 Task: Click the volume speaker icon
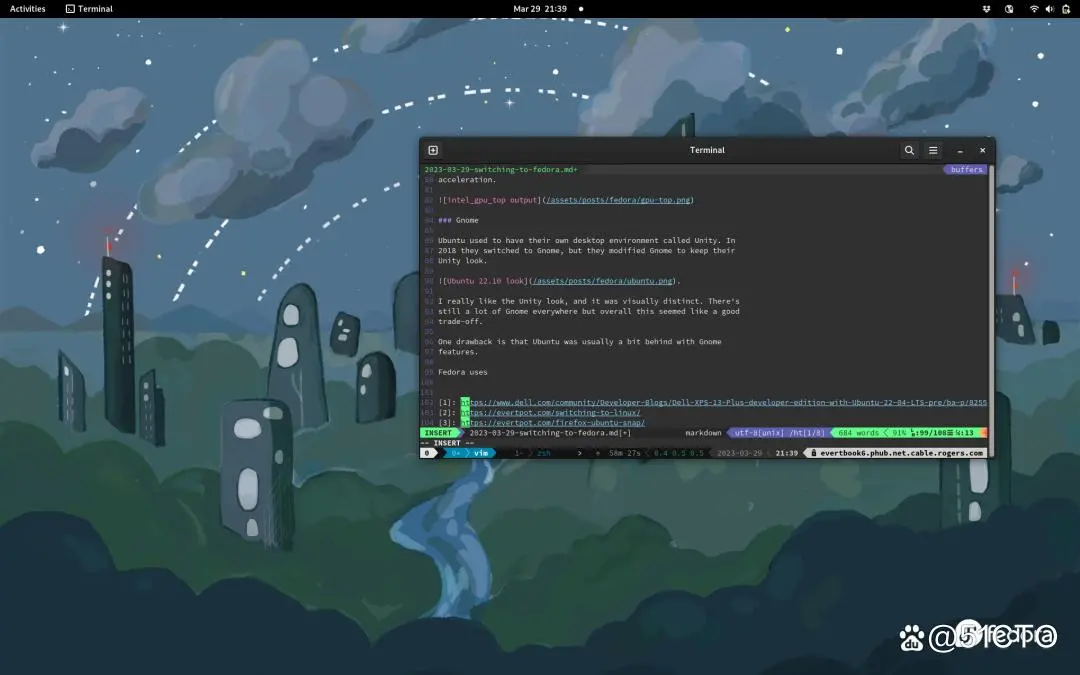click(x=1050, y=9)
